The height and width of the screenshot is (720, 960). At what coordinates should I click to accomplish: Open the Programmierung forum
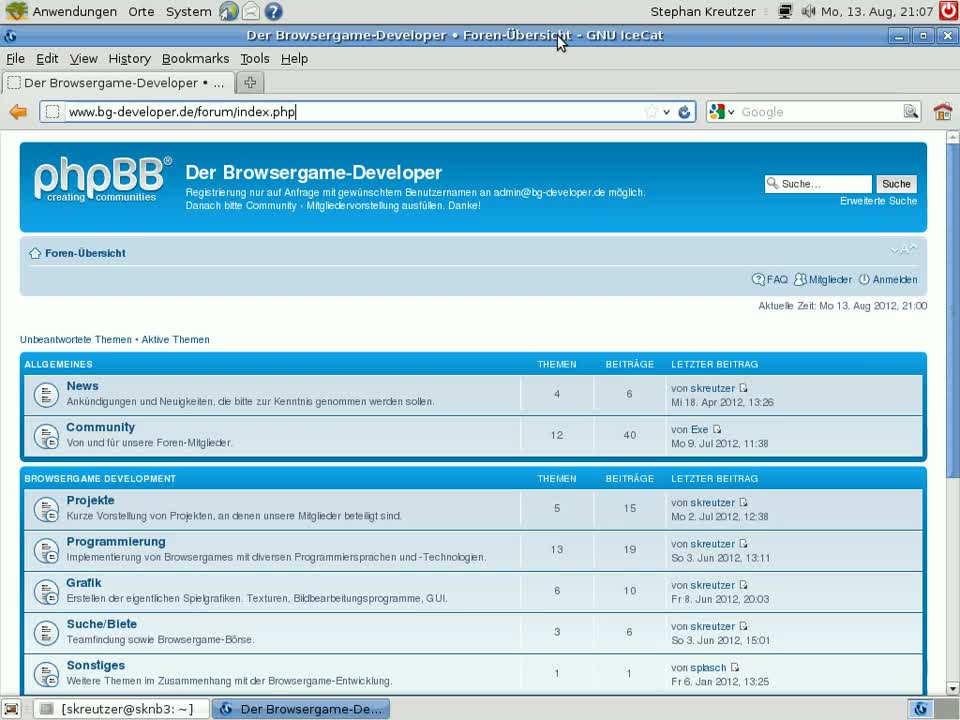point(116,541)
